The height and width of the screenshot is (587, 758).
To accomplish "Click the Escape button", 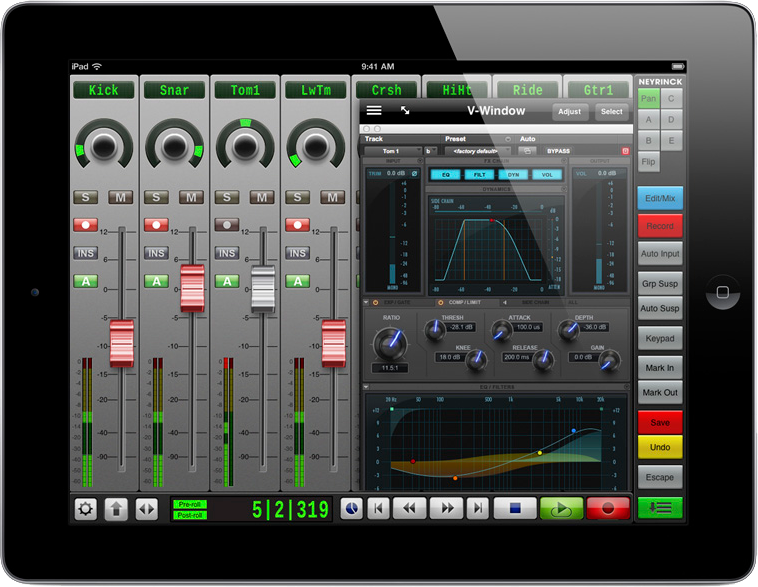I will pyautogui.click(x=660, y=477).
